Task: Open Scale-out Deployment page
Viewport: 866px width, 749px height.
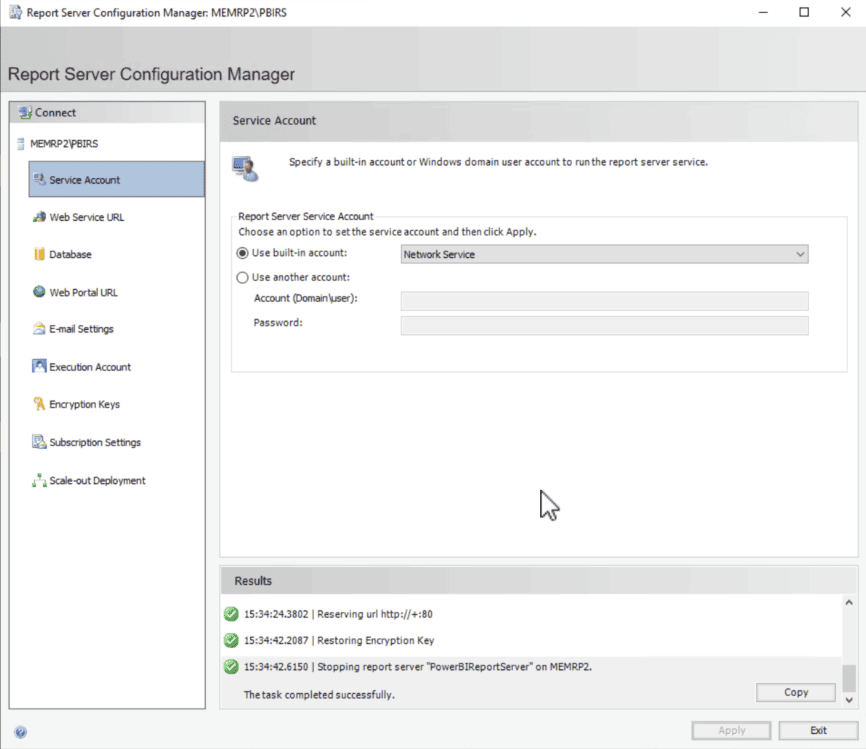Action: click(97, 481)
